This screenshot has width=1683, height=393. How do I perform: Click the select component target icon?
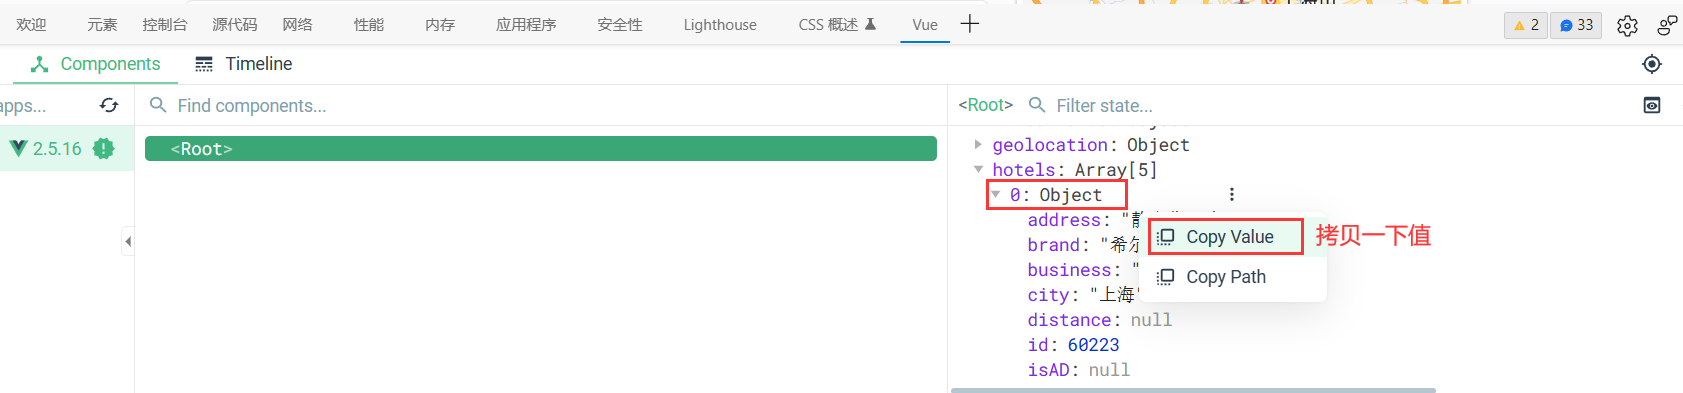tap(1652, 64)
